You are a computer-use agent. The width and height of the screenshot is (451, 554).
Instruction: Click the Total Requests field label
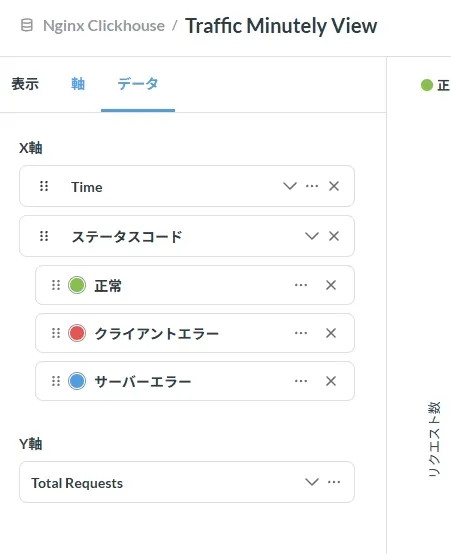click(77, 483)
